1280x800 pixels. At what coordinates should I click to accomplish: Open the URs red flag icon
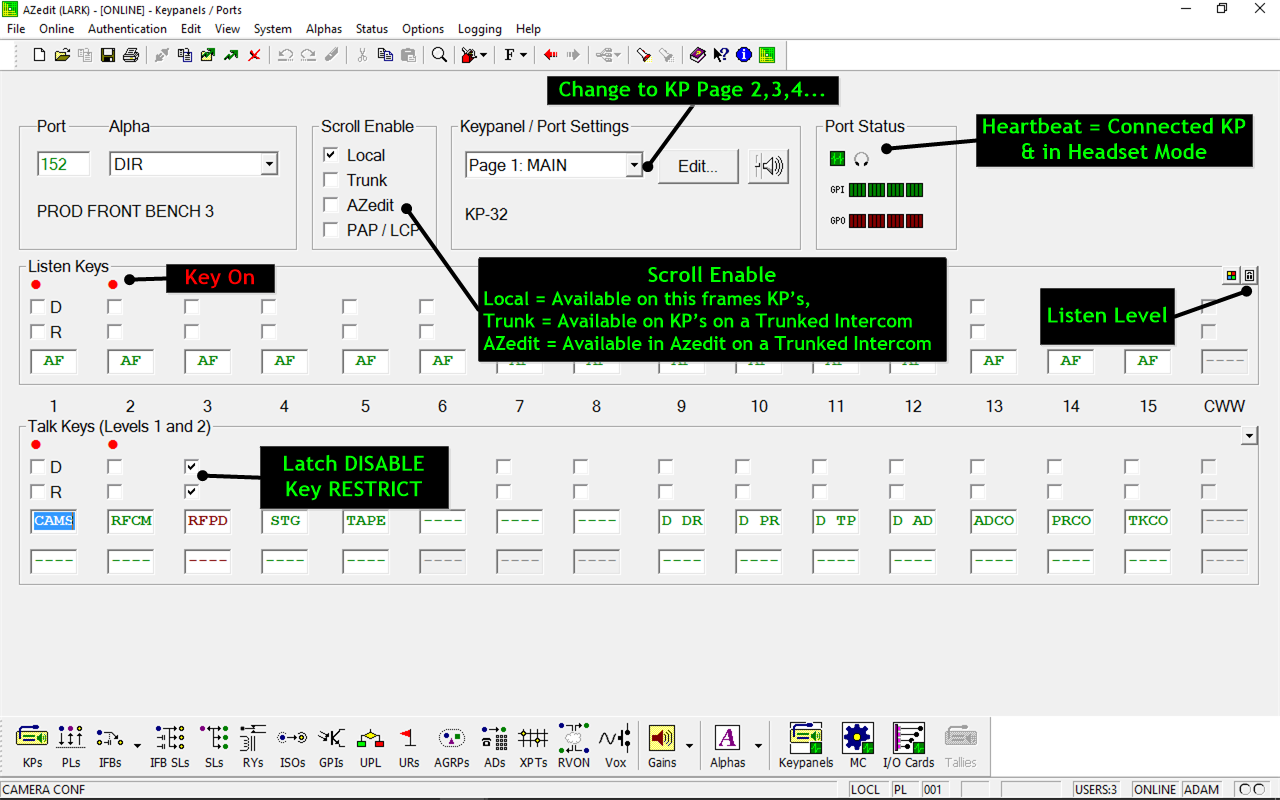(409, 746)
